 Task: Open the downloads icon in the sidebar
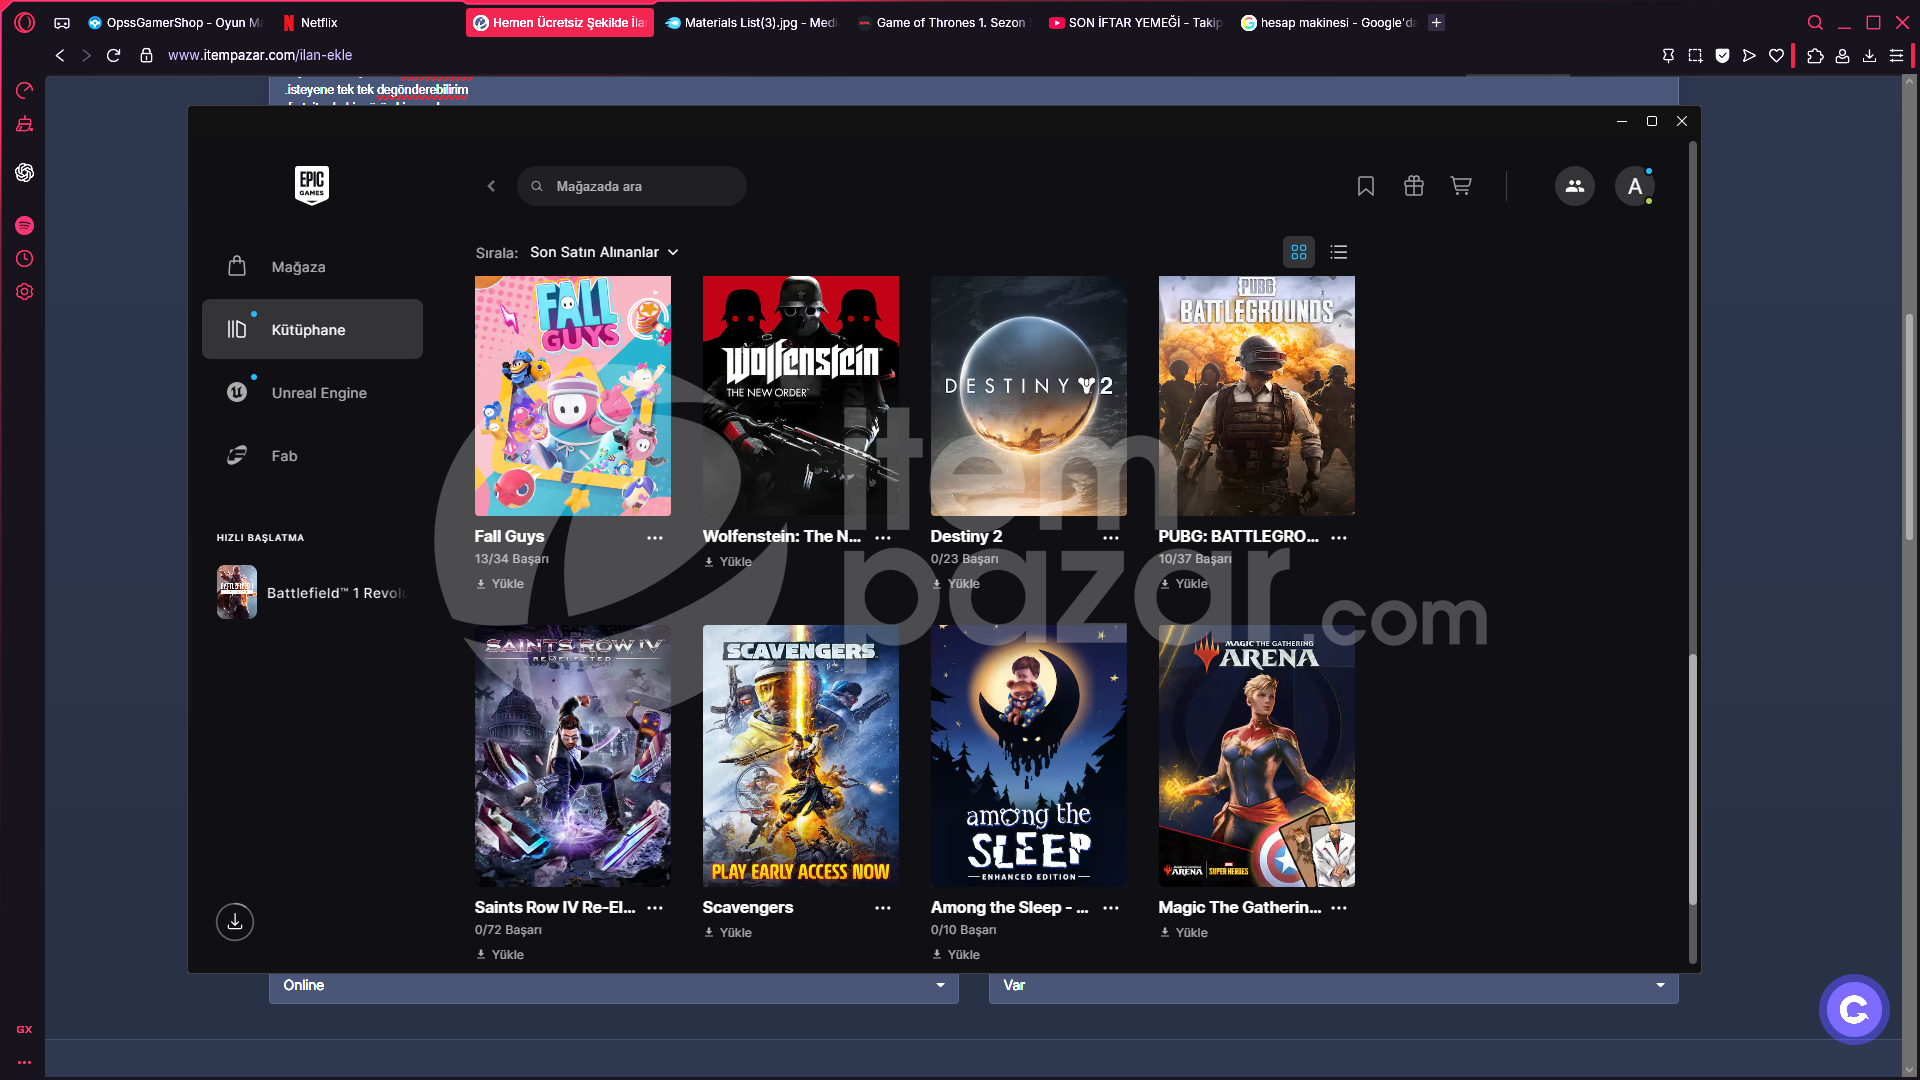point(235,921)
